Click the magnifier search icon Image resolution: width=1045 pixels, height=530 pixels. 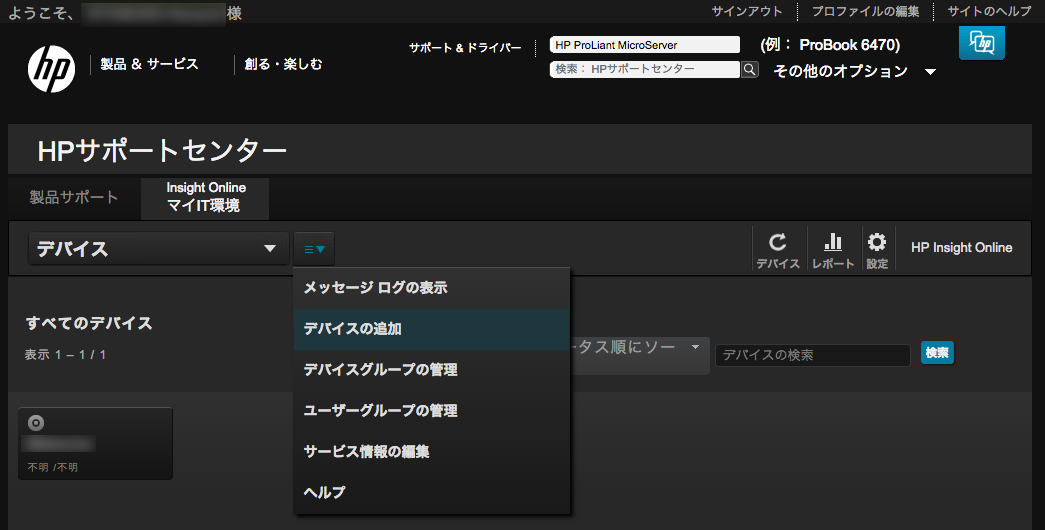click(749, 70)
